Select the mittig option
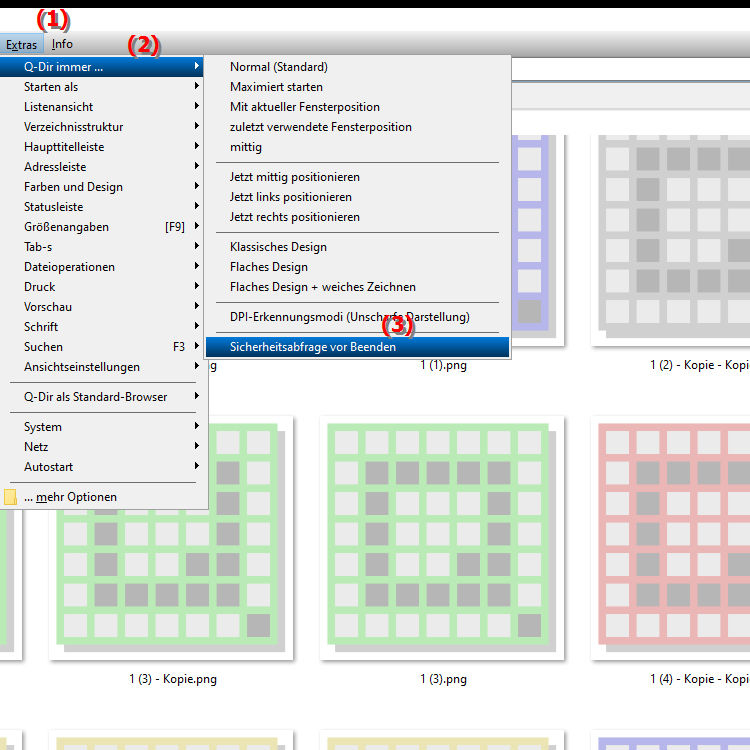This screenshot has width=750, height=750. [357, 147]
